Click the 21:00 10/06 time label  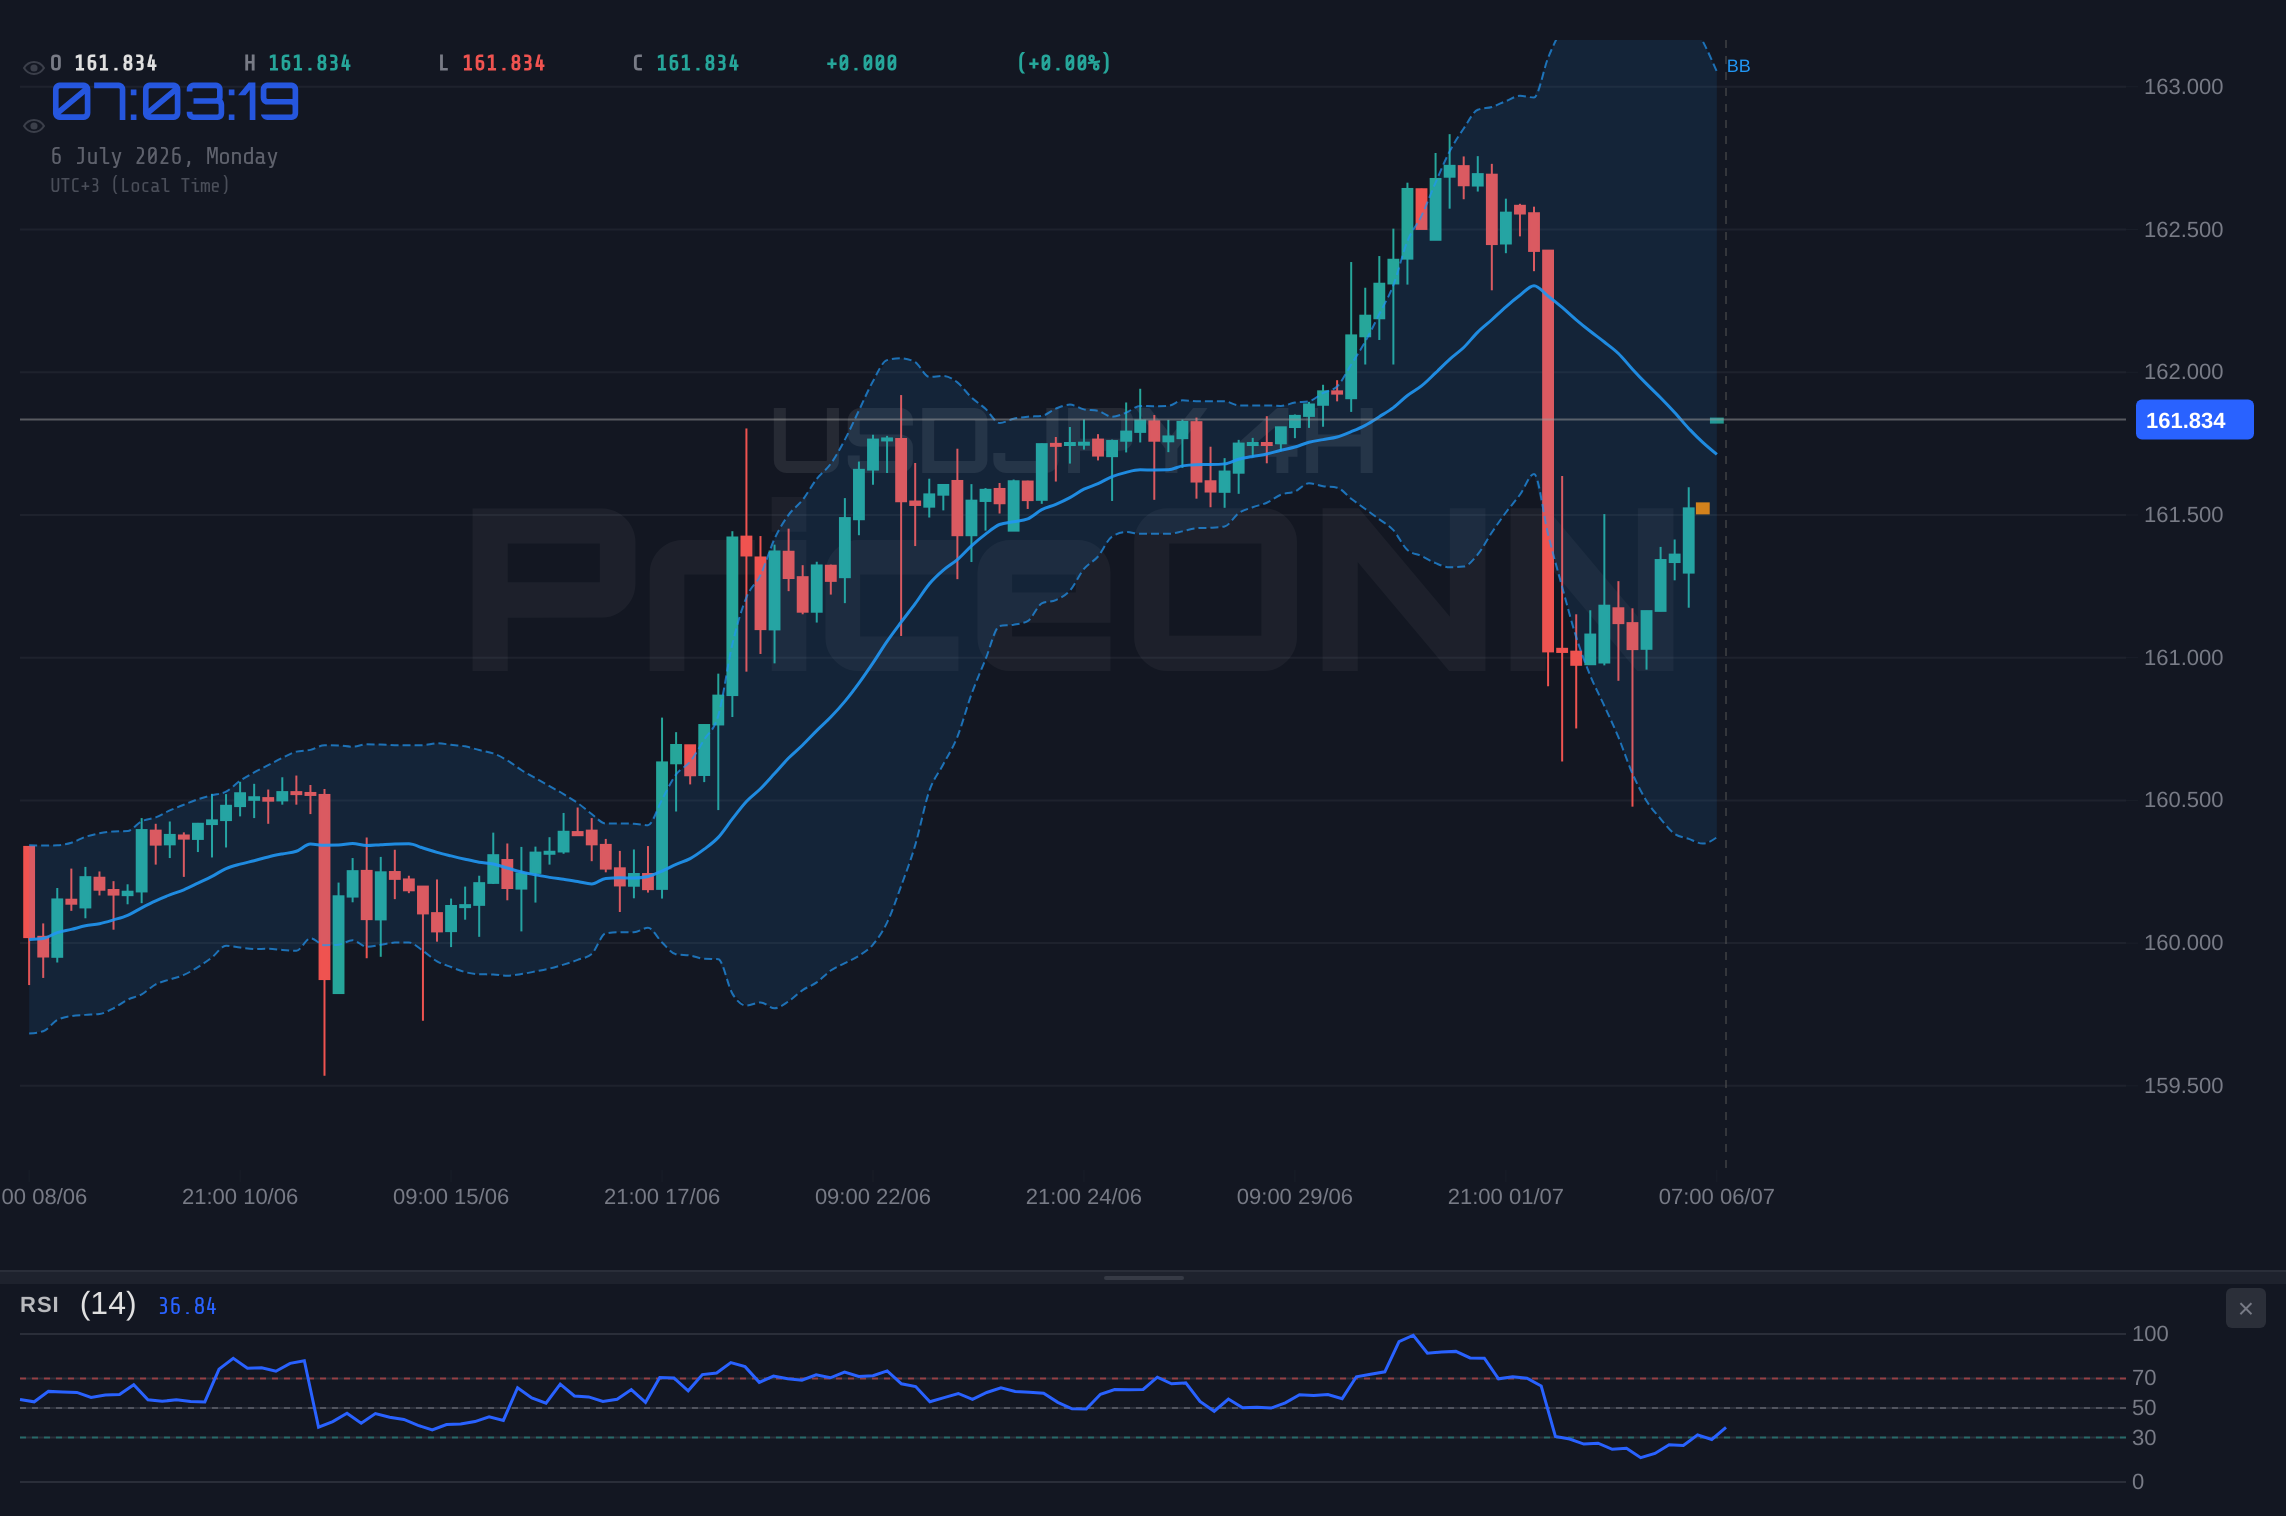[x=240, y=1197]
